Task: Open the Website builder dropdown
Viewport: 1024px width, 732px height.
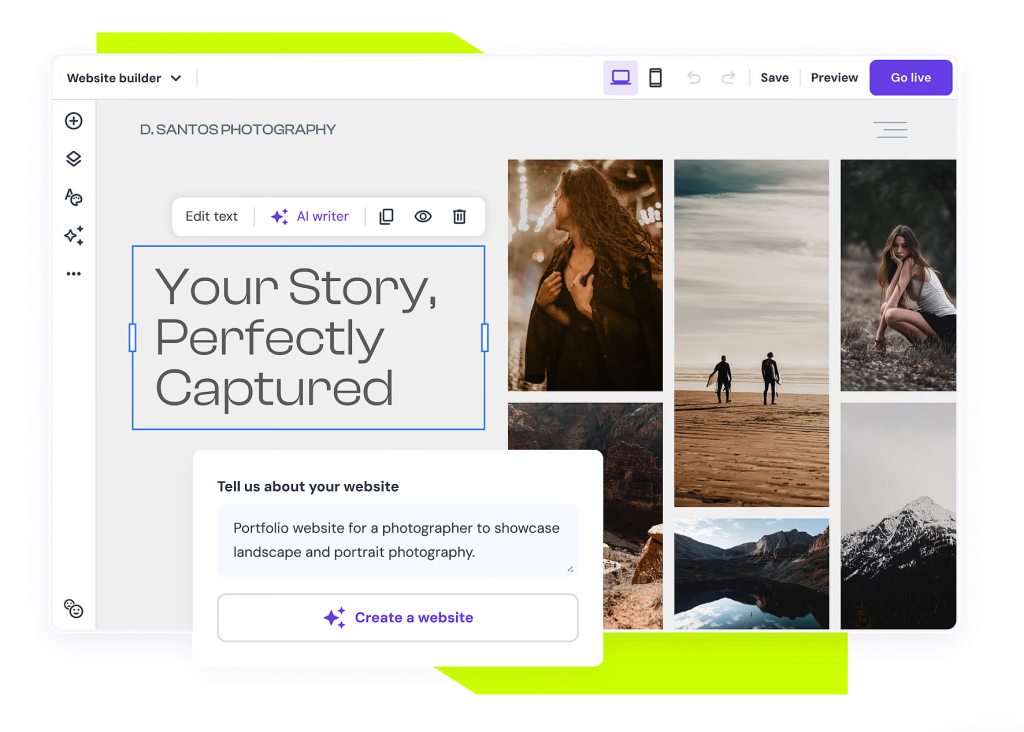Action: (x=123, y=77)
